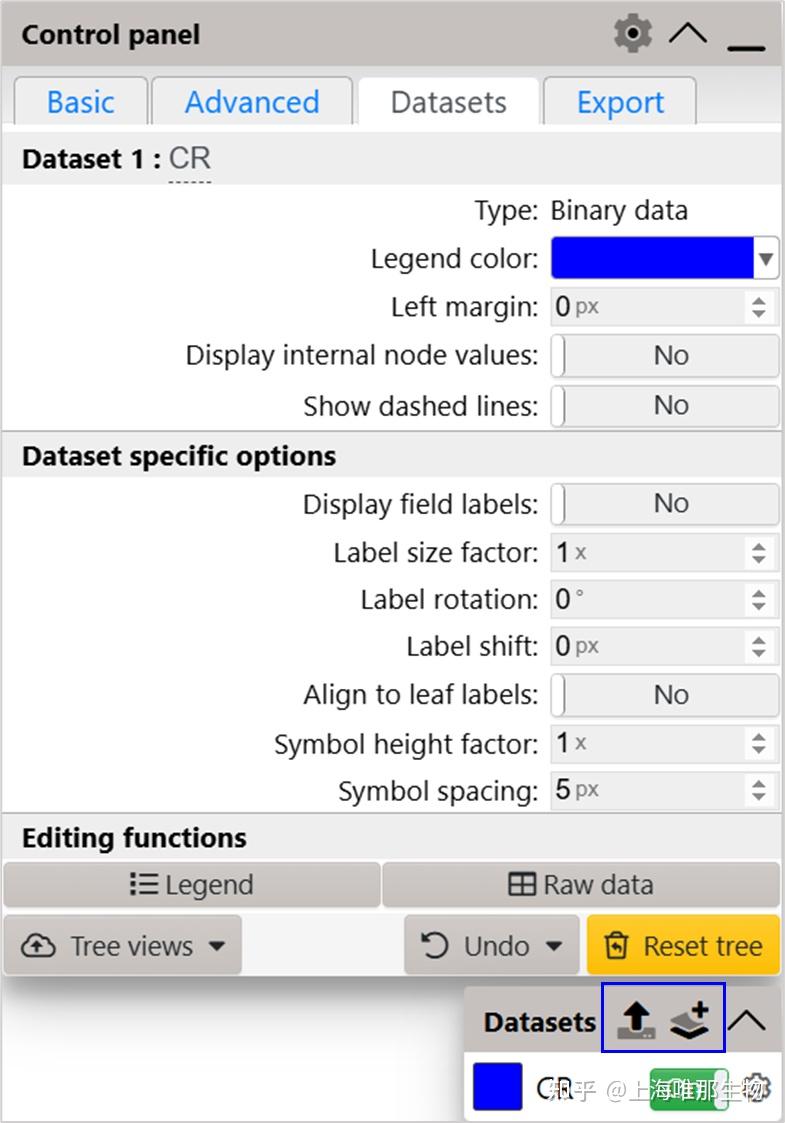Open the Raw data editor

click(581, 885)
